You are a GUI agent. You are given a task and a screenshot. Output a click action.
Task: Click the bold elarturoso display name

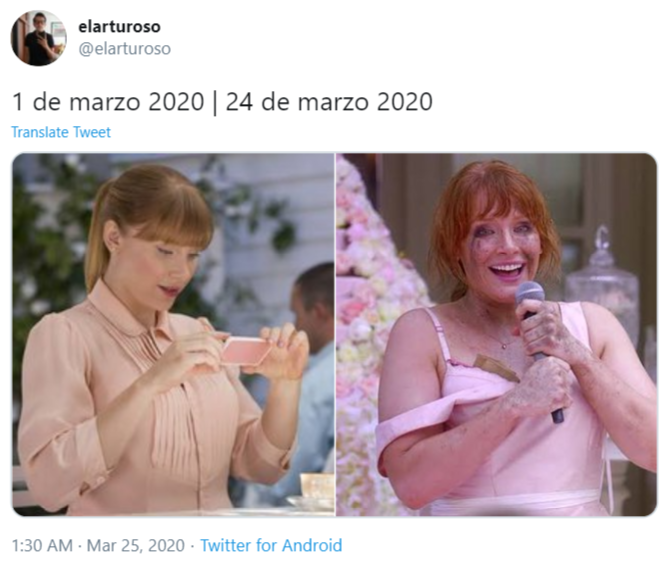(x=120, y=27)
